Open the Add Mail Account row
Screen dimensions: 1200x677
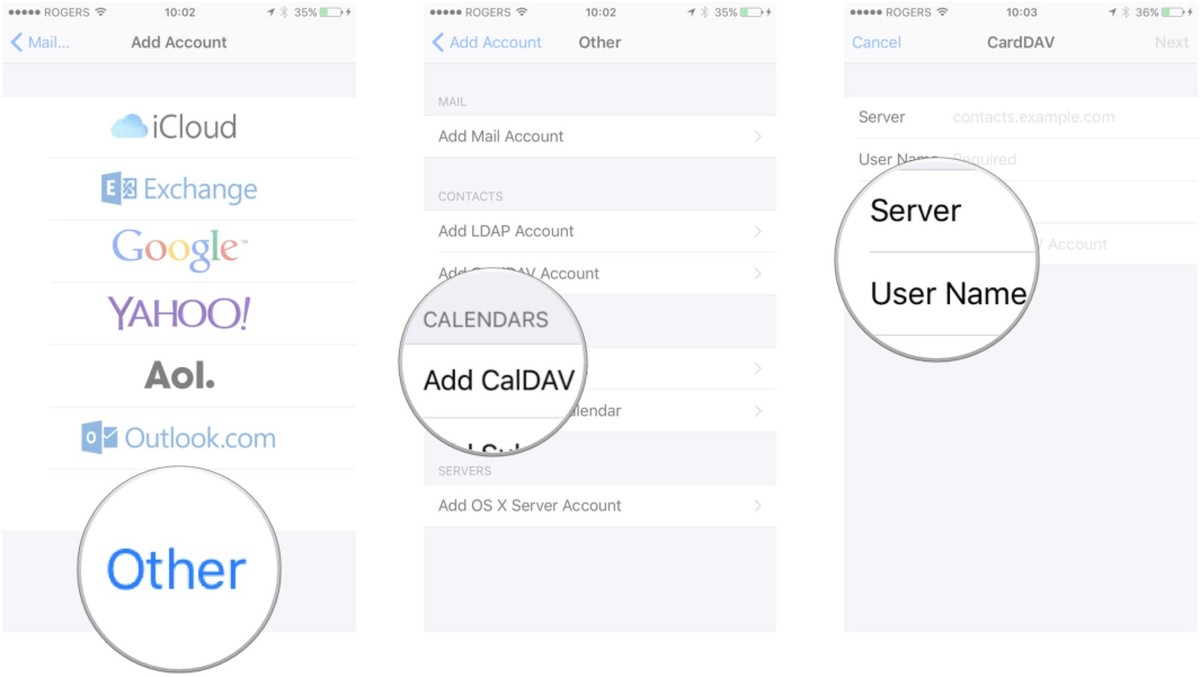[x=600, y=136]
